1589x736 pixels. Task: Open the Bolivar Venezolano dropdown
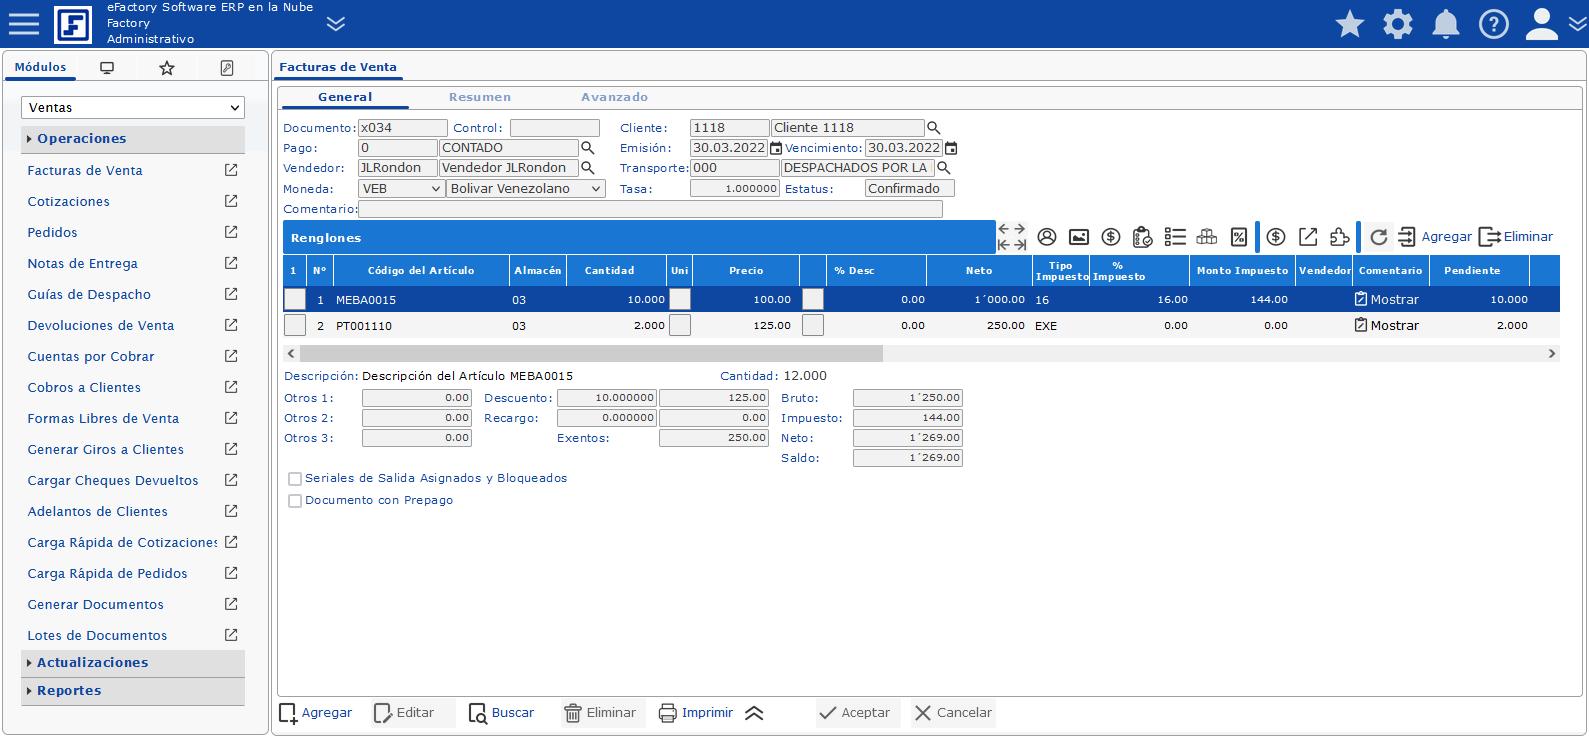pos(526,188)
